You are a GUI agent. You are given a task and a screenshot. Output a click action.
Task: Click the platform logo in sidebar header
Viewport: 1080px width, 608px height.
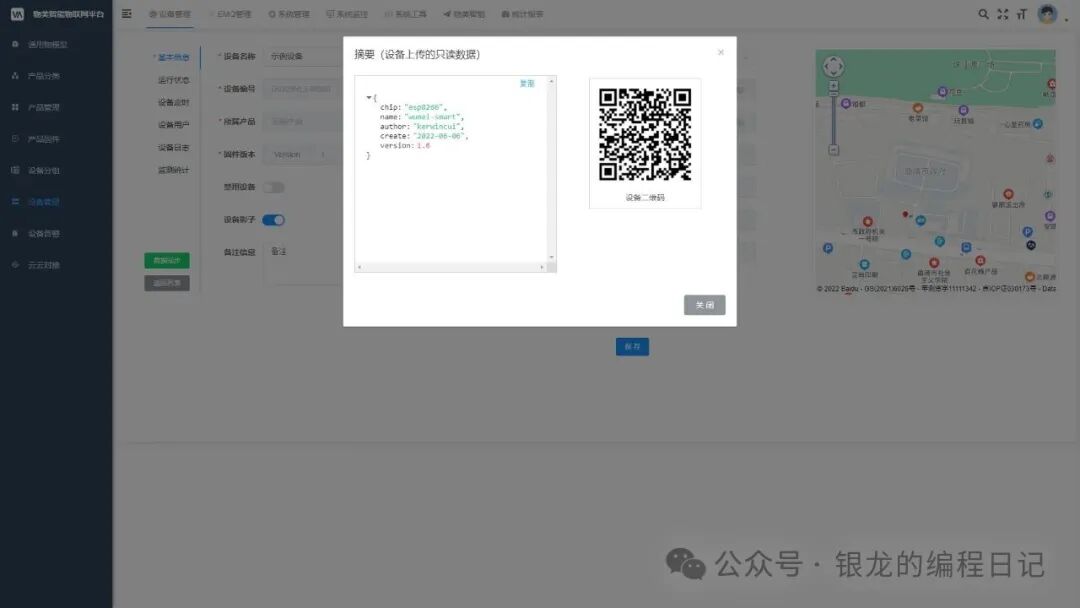[17, 14]
